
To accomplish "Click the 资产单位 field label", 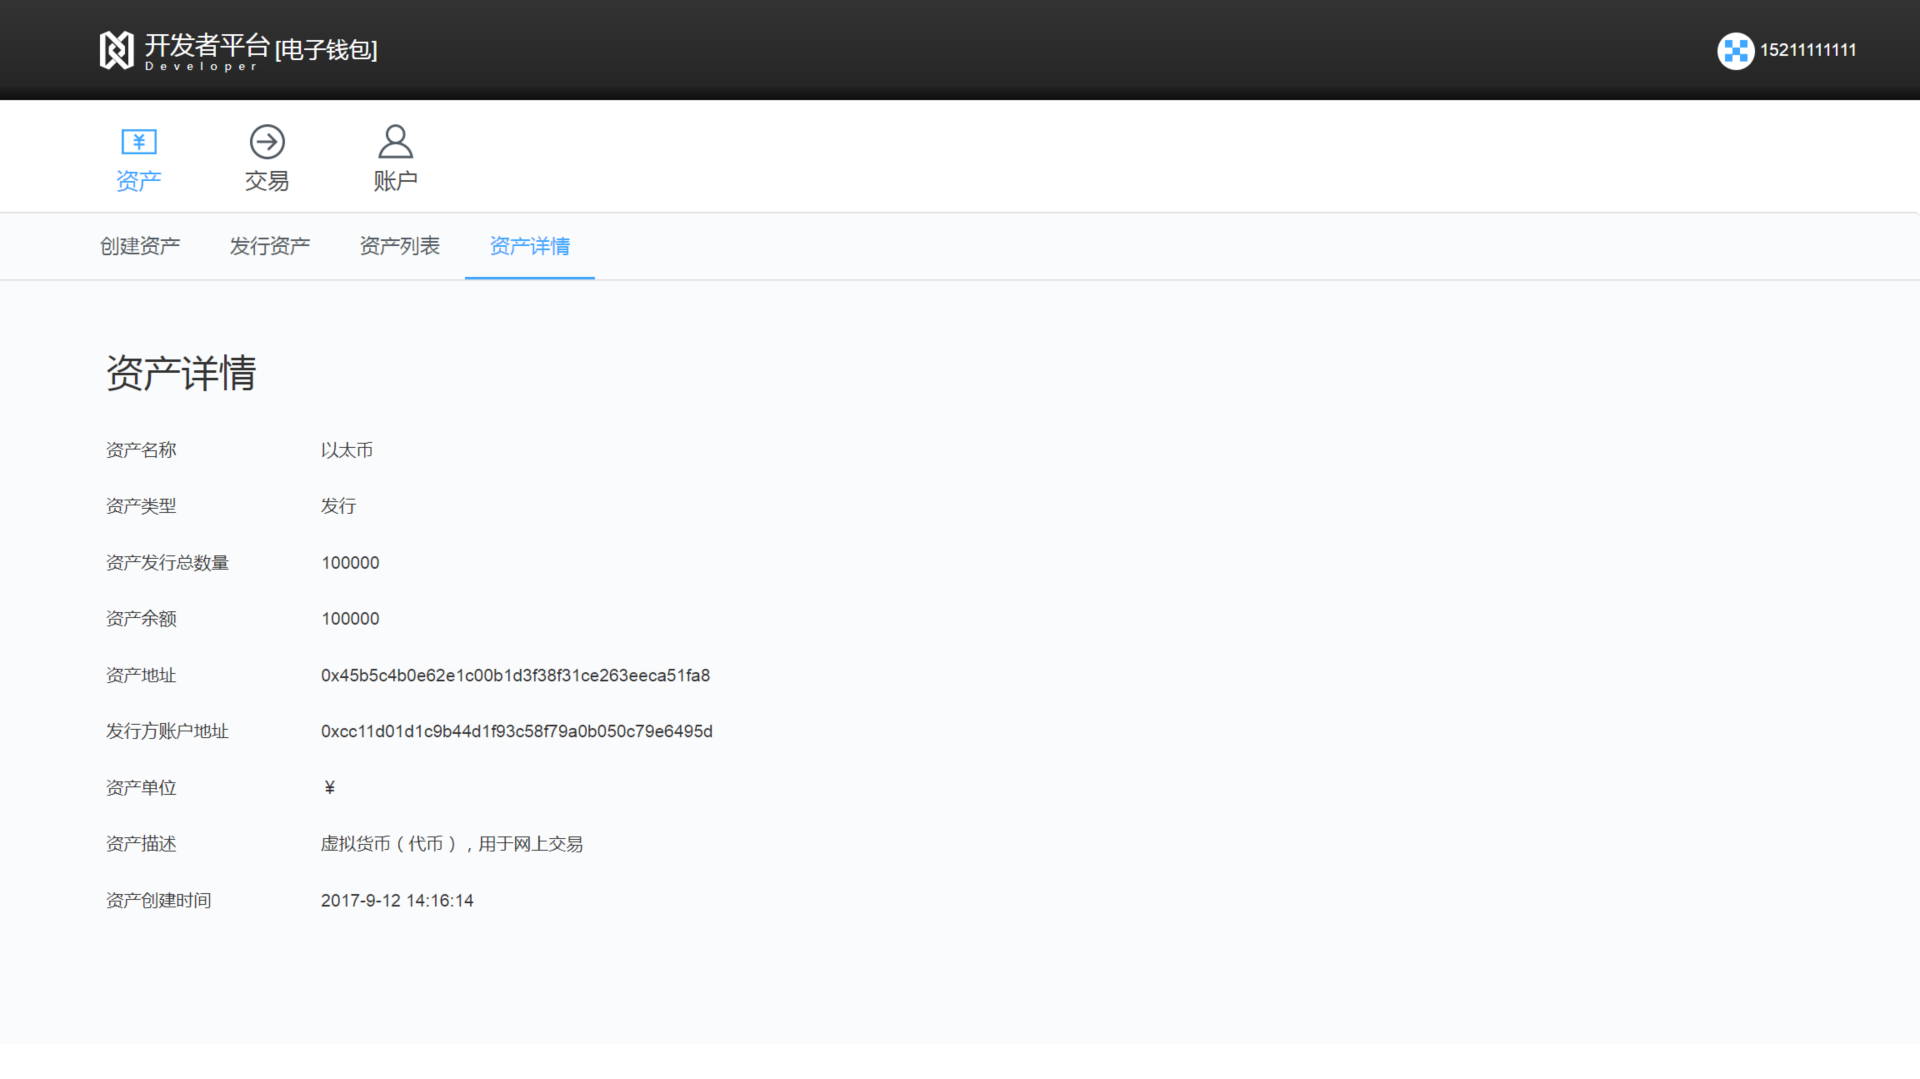I will 141,788.
